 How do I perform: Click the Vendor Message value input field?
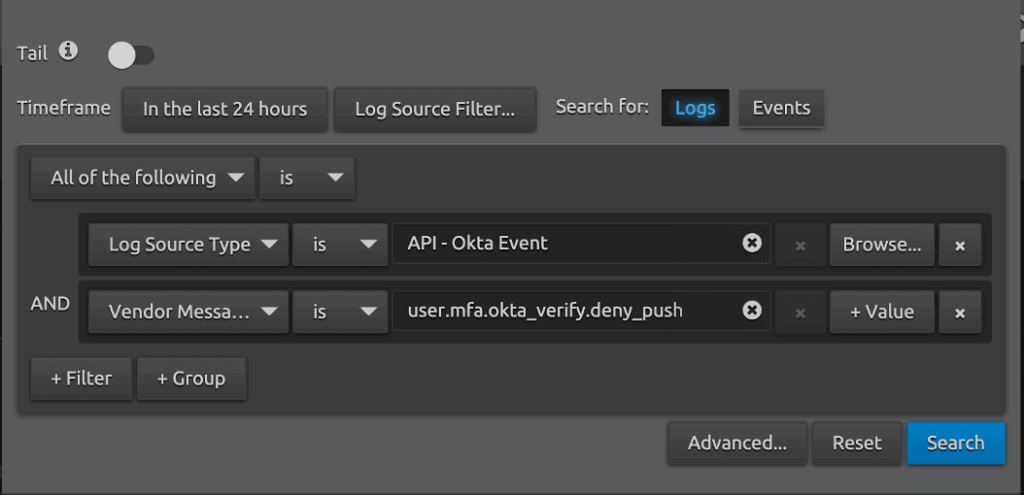click(565, 311)
